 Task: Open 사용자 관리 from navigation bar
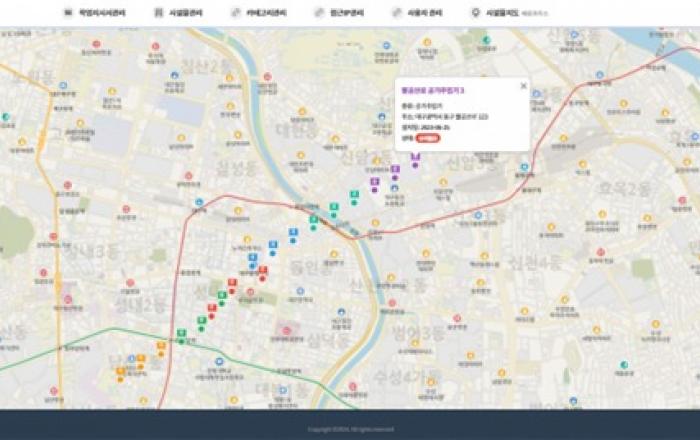tap(418, 13)
